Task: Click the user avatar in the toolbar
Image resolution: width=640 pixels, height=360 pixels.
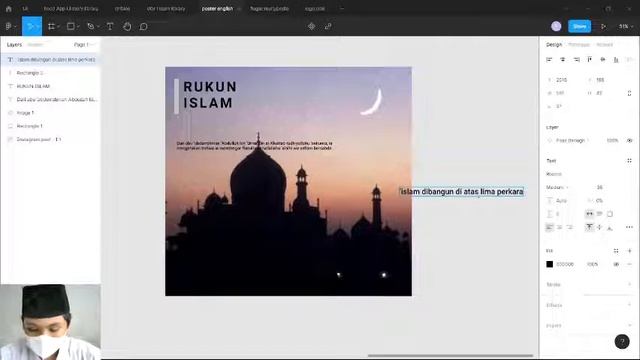Action: coord(556,26)
